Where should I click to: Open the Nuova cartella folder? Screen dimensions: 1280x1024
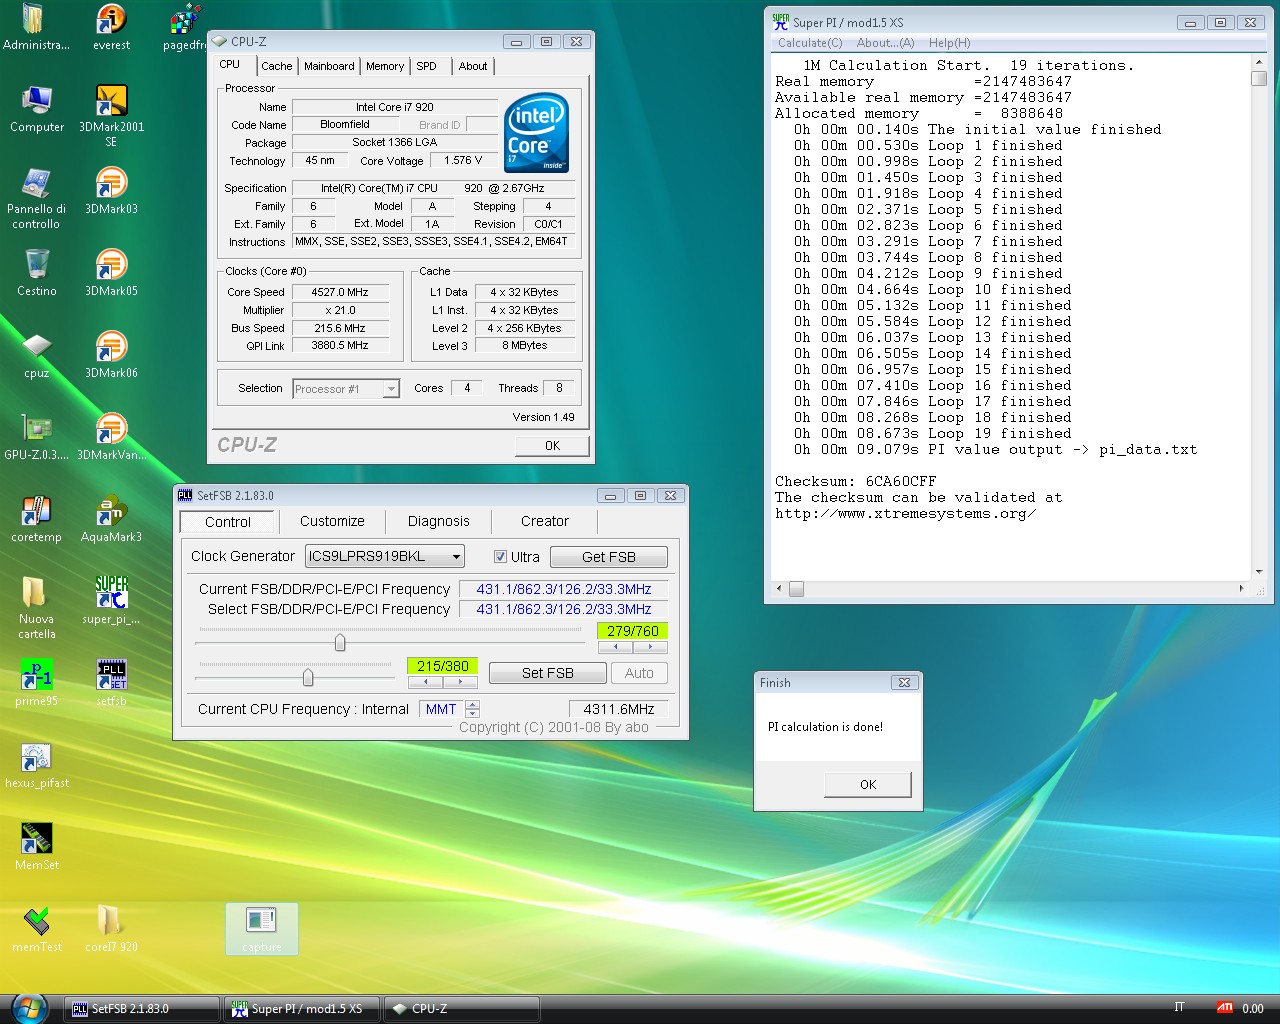(x=36, y=608)
